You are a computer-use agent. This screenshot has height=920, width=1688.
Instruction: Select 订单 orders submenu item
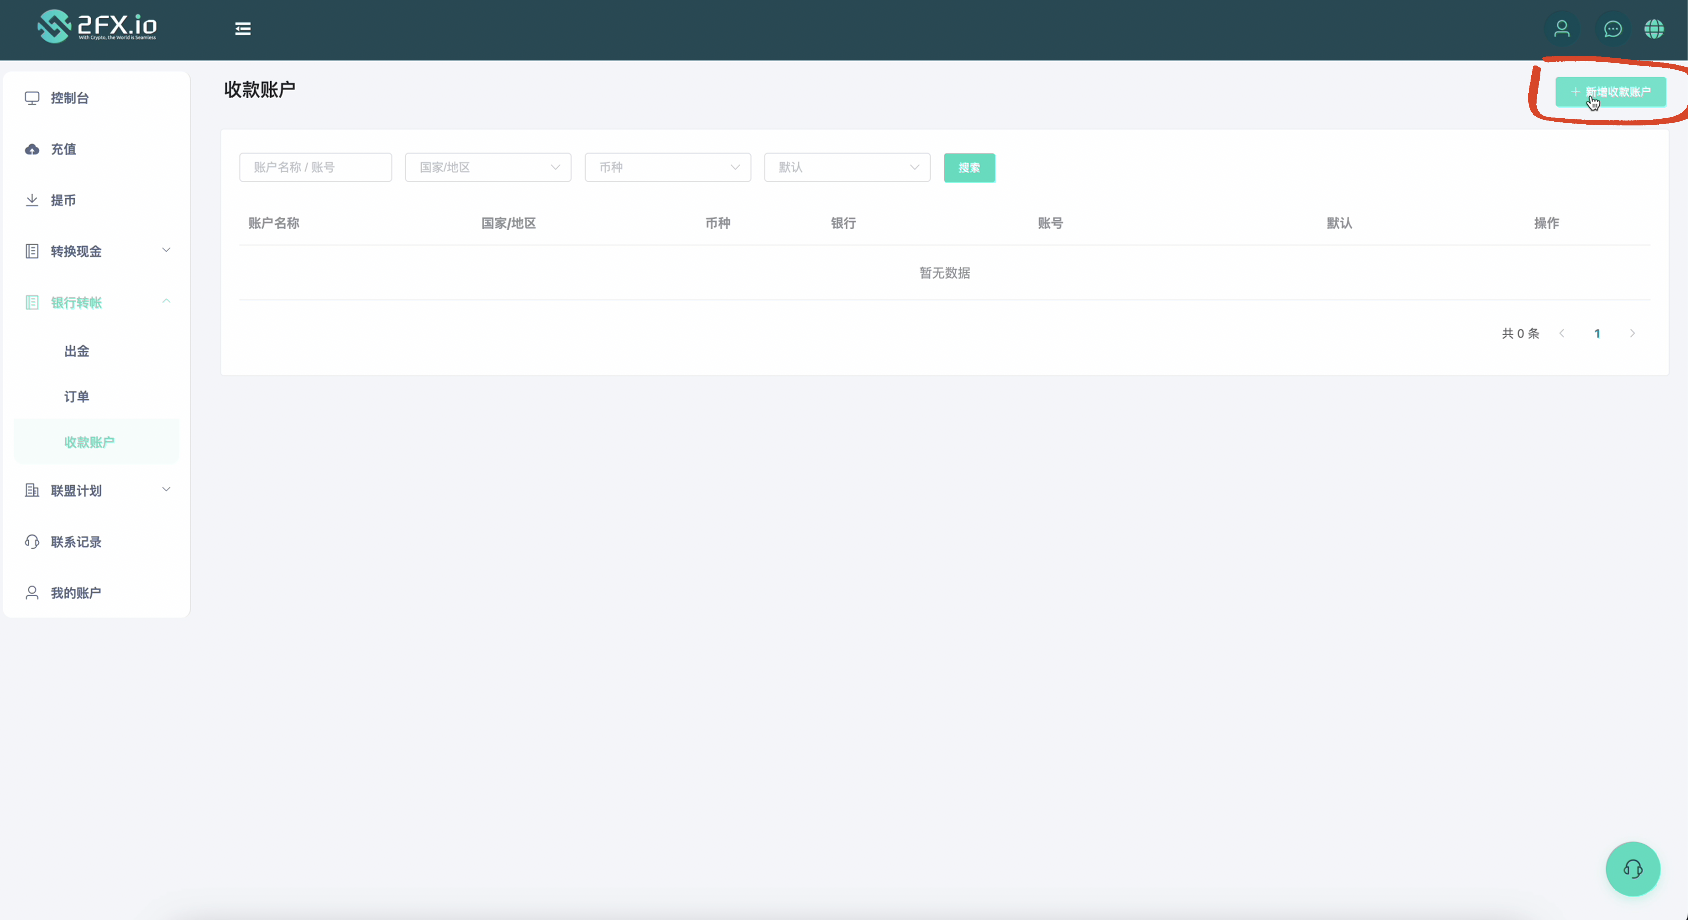point(77,396)
